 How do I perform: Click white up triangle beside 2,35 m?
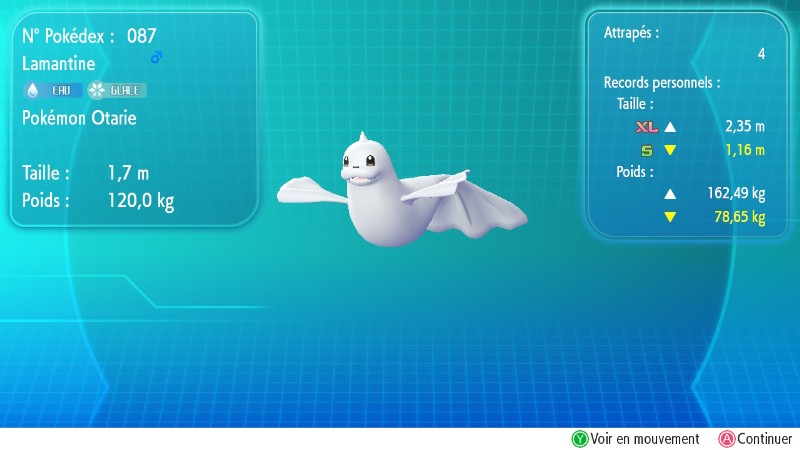tap(670, 128)
